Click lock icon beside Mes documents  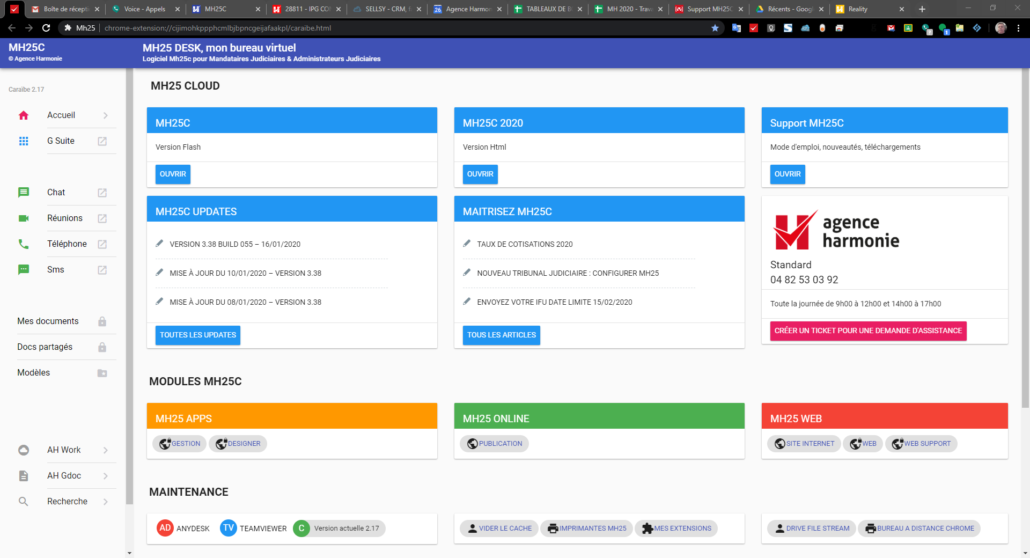(x=102, y=321)
